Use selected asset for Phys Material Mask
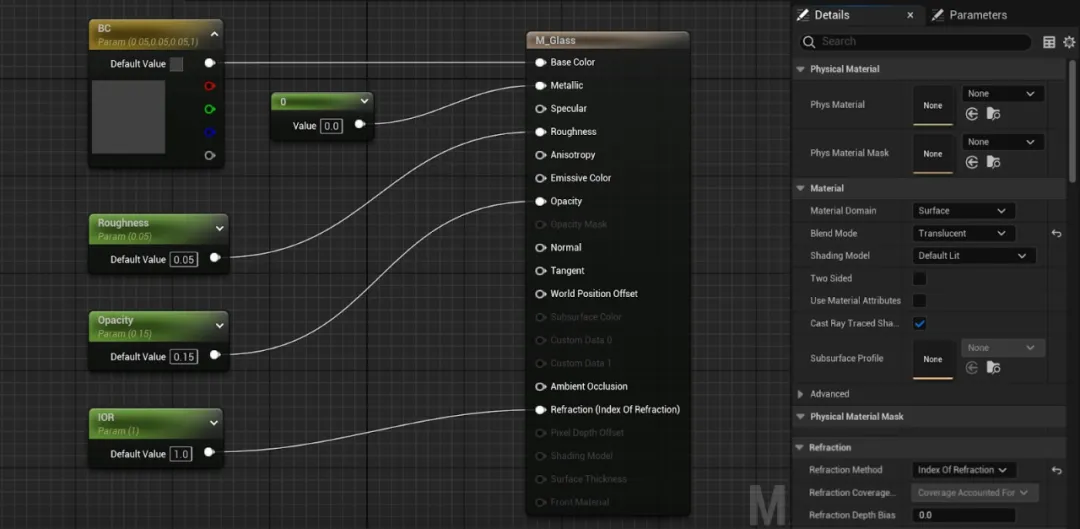Viewport: 1080px width, 529px height. coord(972,163)
